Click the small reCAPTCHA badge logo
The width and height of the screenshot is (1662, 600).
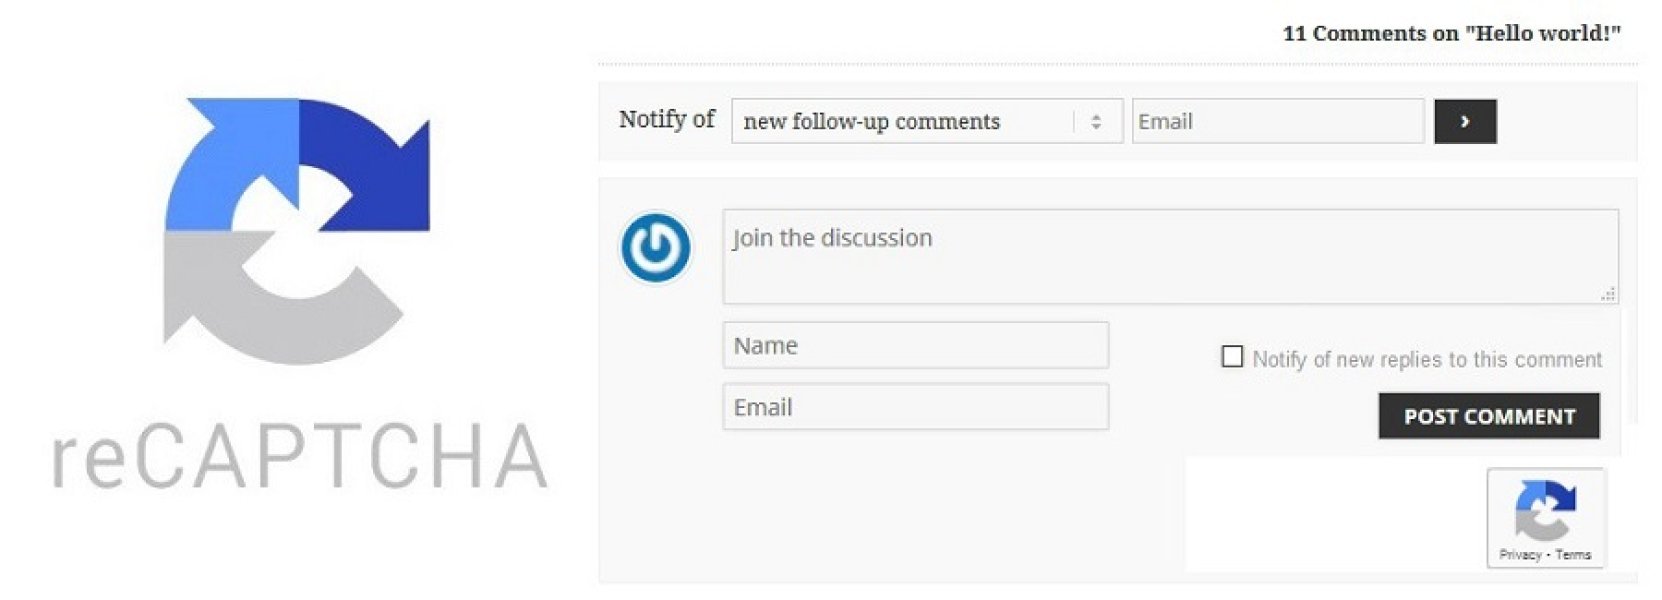[x=1545, y=508]
